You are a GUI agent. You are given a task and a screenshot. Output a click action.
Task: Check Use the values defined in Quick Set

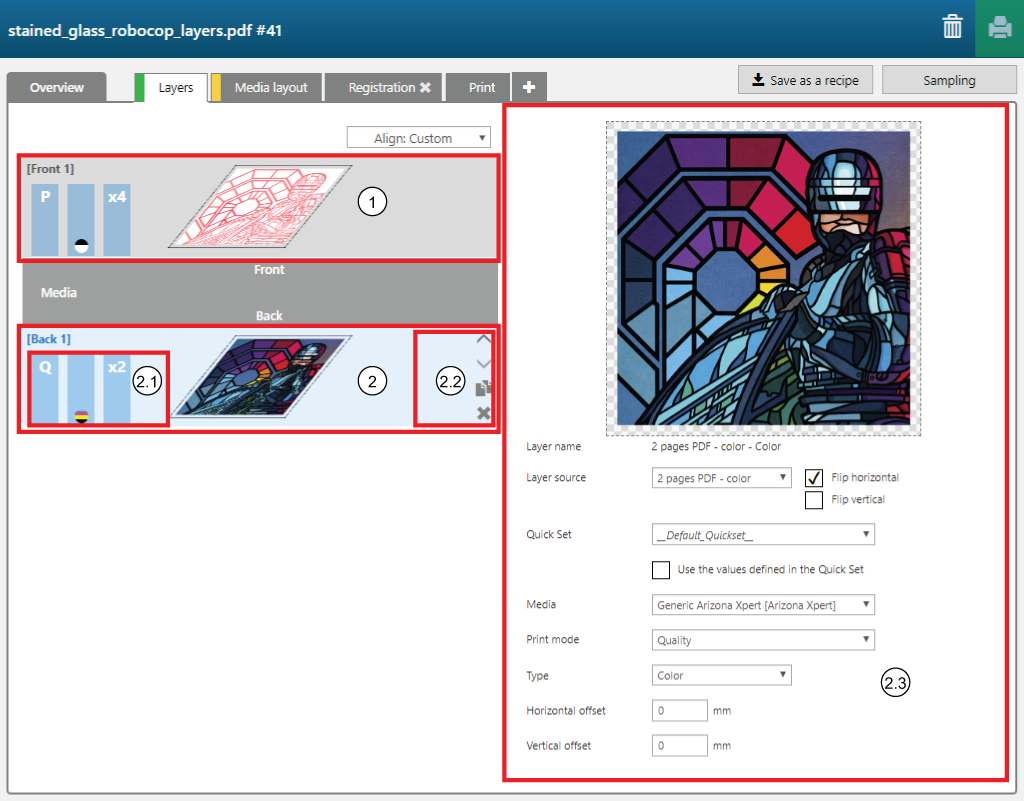[x=661, y=570]
